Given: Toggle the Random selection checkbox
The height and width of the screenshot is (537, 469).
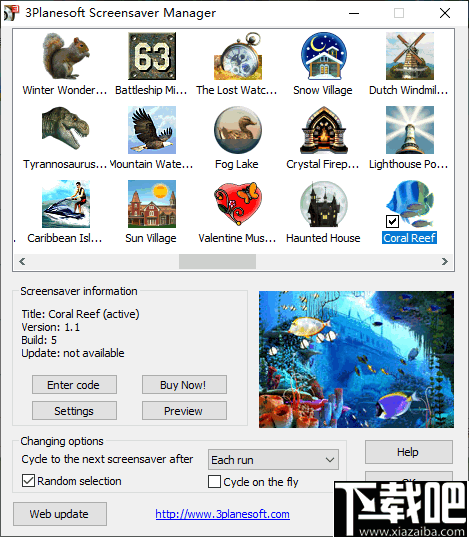Looking at the screenshot, I should (x=28, y=480).
